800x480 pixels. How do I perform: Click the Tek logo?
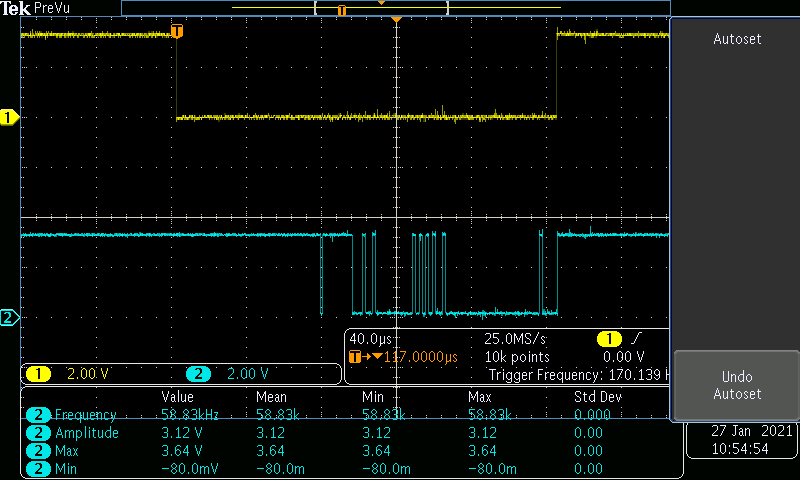pyautogui.click(x=16, y=8)
